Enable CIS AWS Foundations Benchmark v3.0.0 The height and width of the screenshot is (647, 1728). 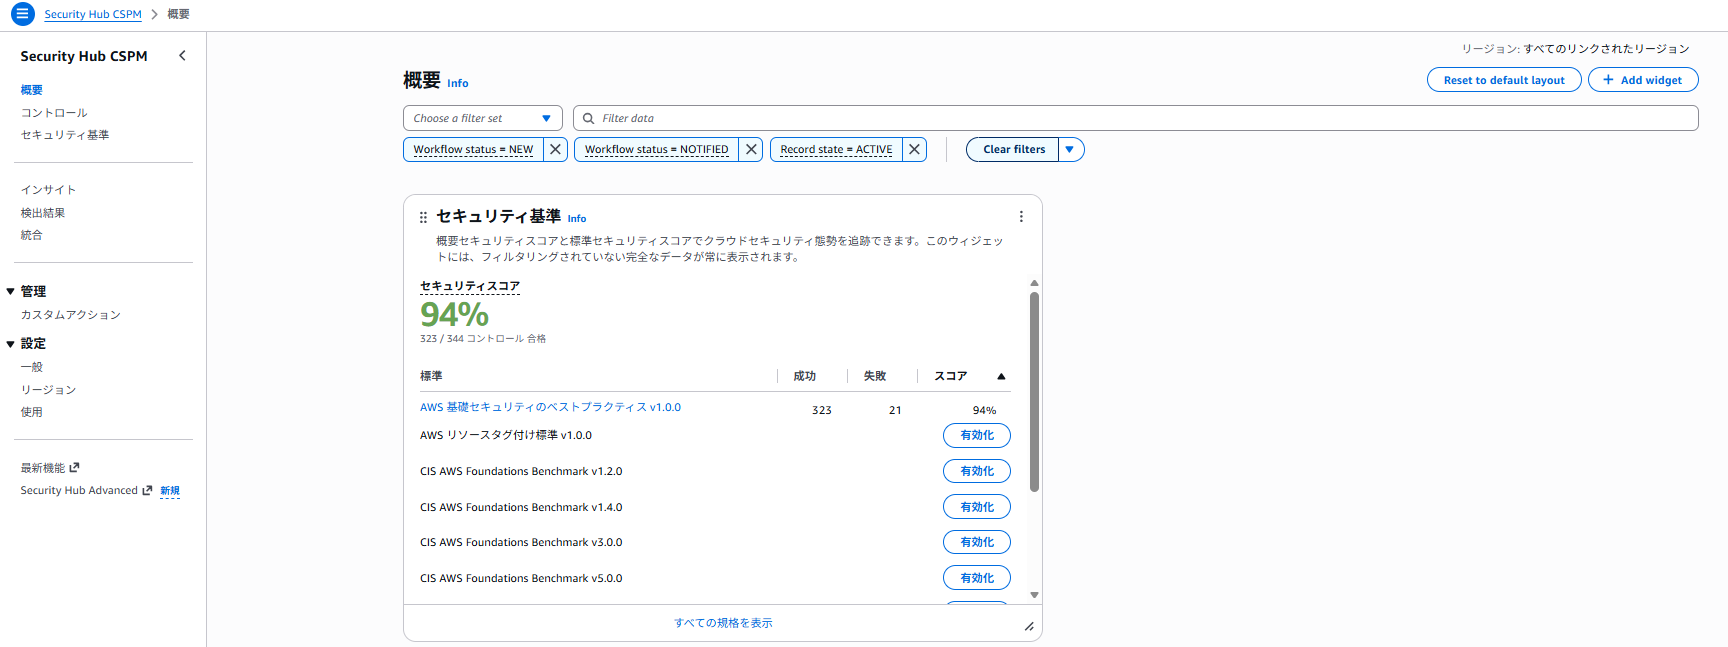977,542
